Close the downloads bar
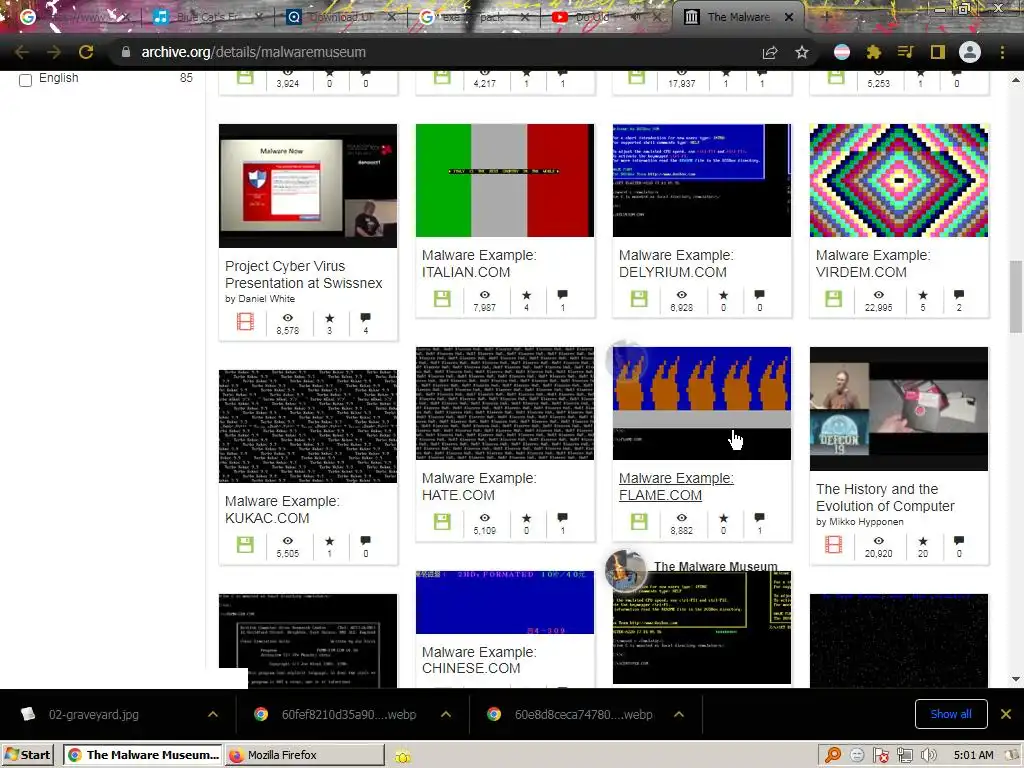This screenshot has width=1024, height=768. pos(1006,714)
